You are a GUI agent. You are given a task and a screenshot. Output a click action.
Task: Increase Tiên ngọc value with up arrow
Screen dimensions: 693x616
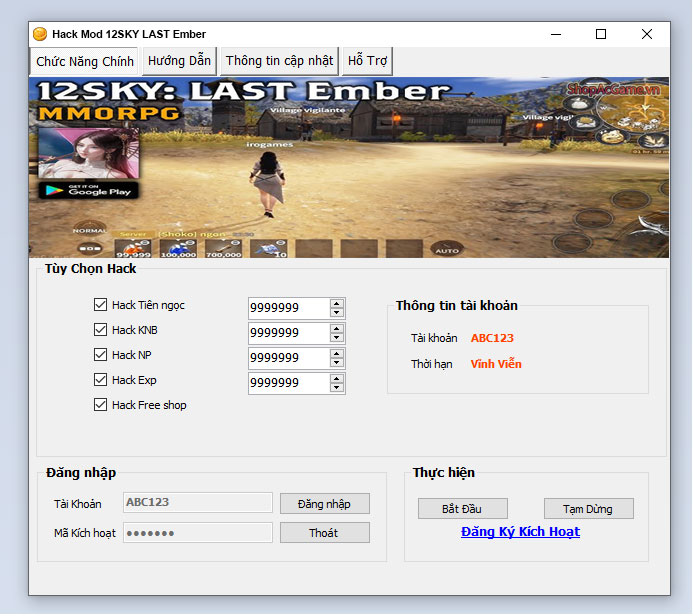337,304
